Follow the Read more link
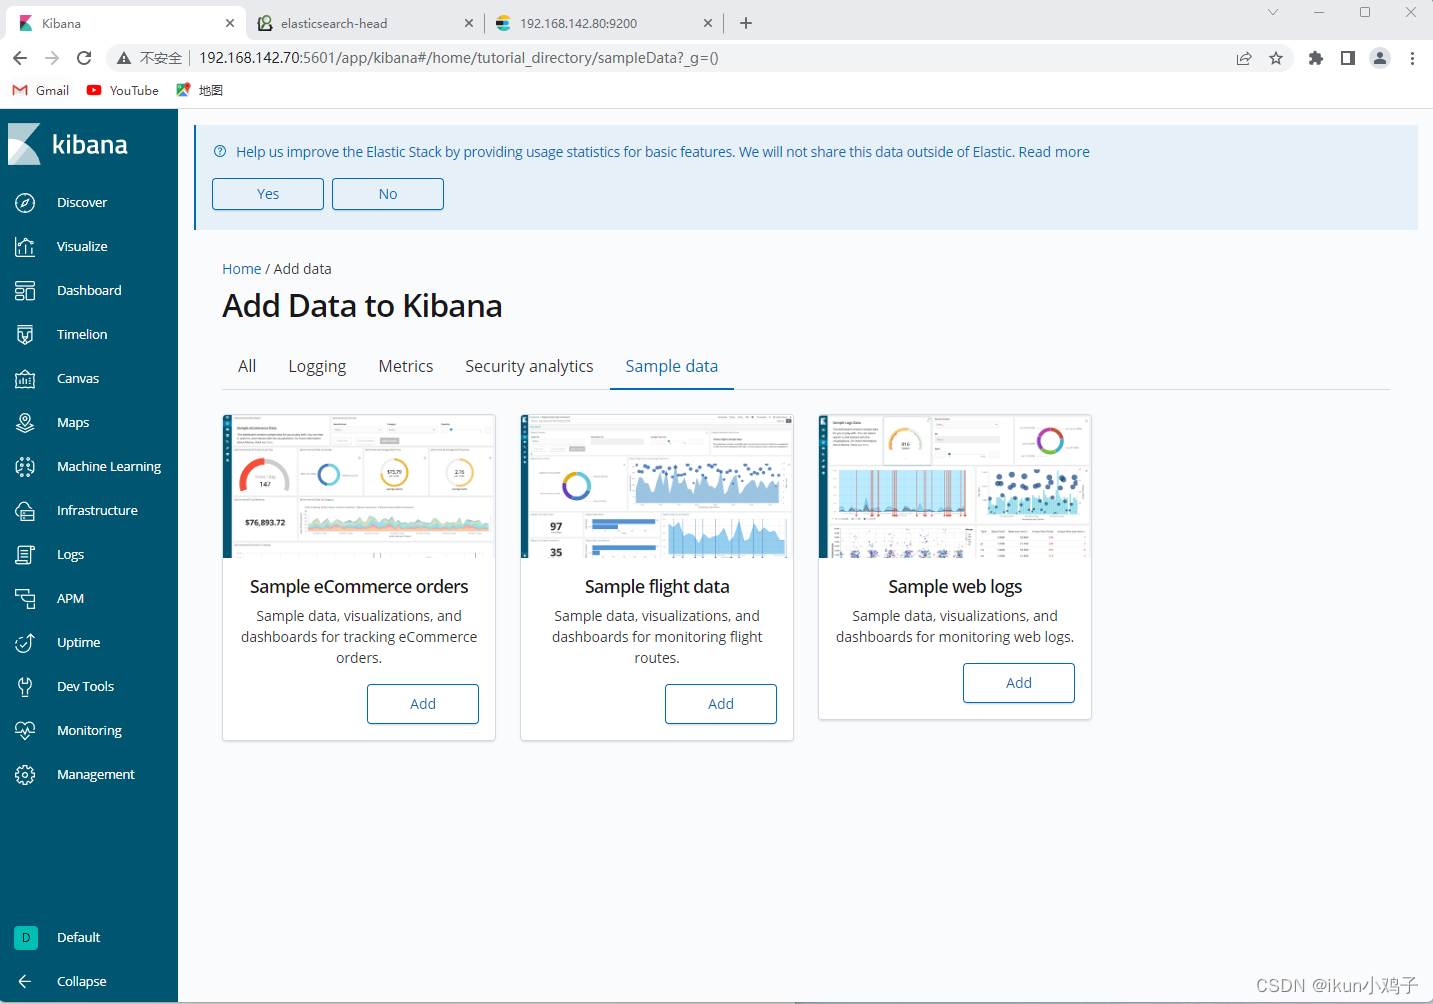Screen dimensions: 1433x1004 1054,152
